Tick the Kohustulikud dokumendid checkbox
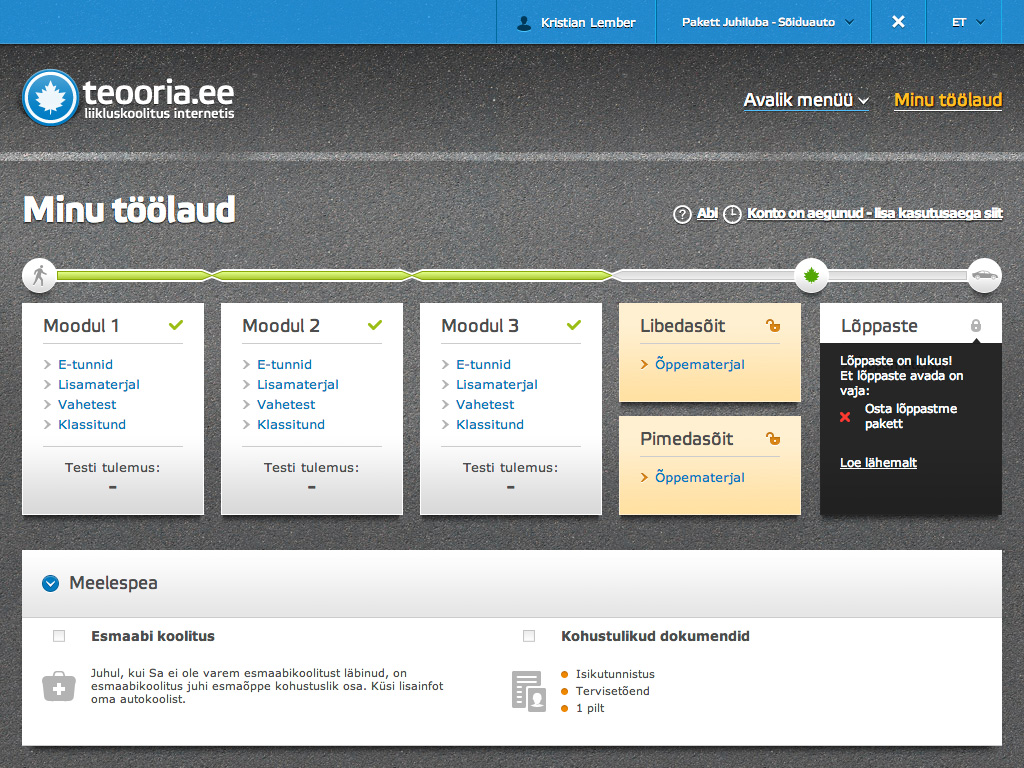1024x768 pixels. click(529, 636)
